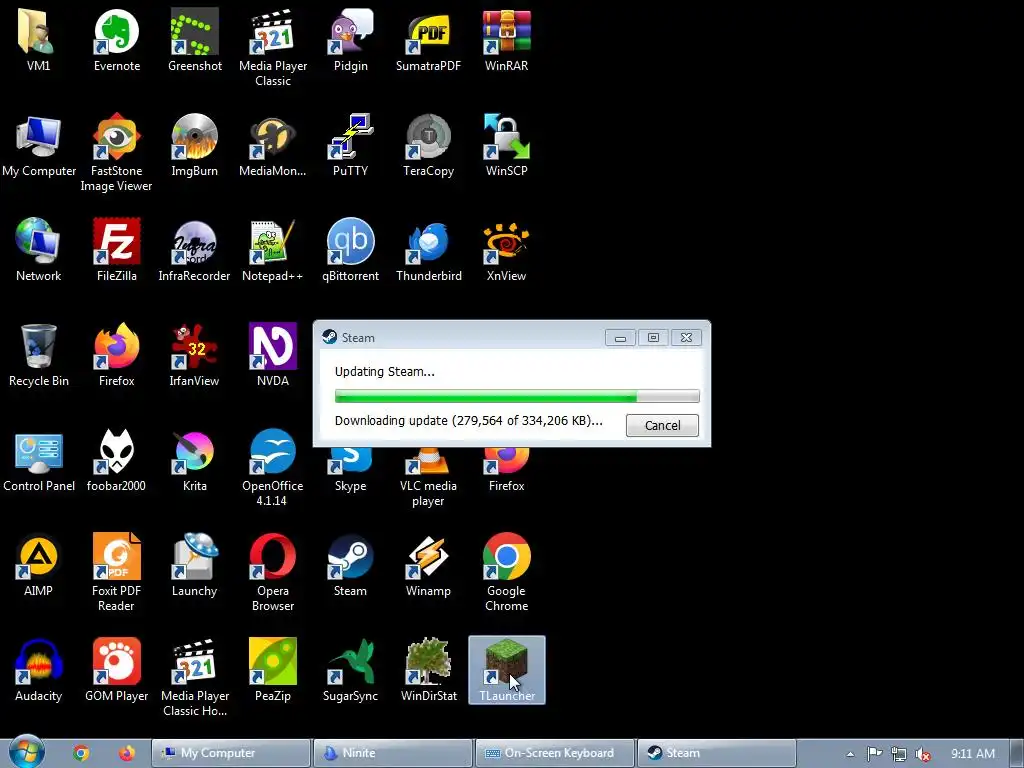Select the Winamp desktop icon
The image size is (1024, 768).
point(428,566)
